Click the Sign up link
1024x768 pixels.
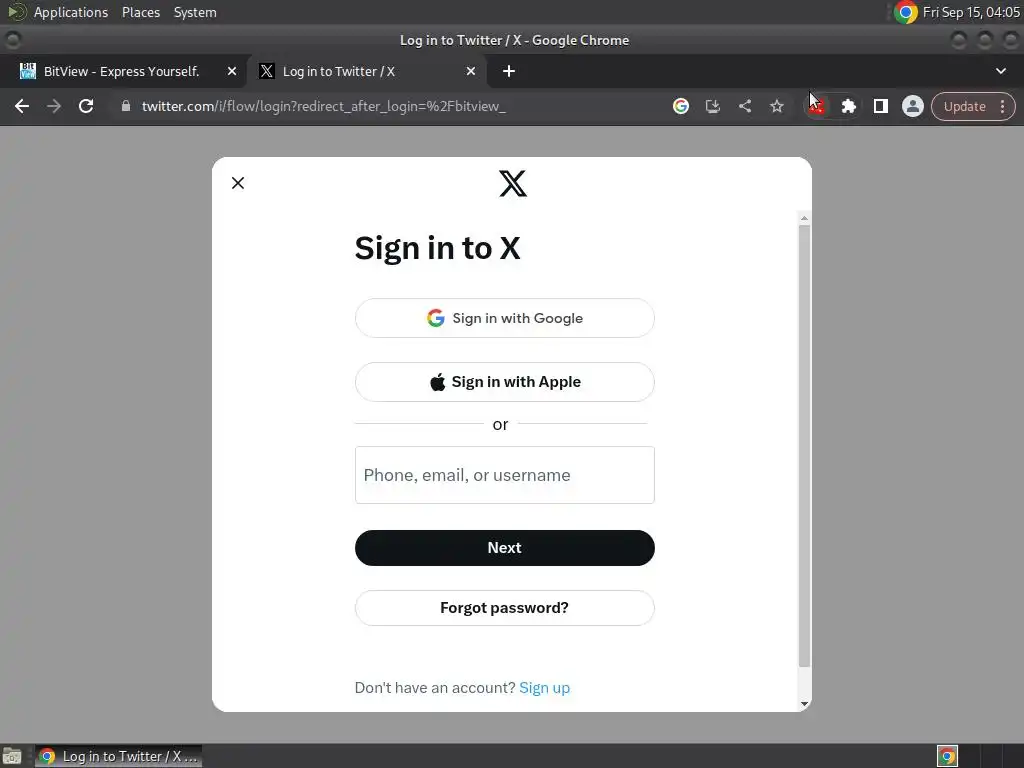(545, 688)
